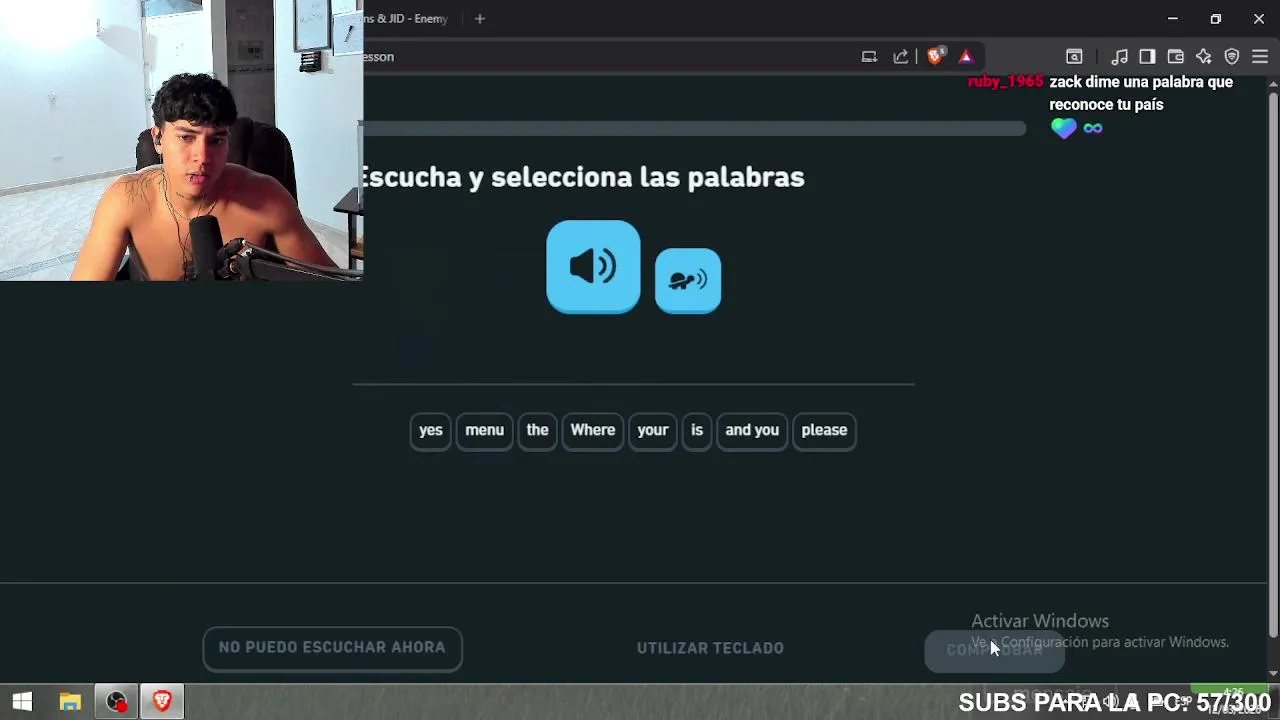This screenshot has height=720, width=1280.
Task: Click the webcam overlay video
Action: [x=181, y=140]
